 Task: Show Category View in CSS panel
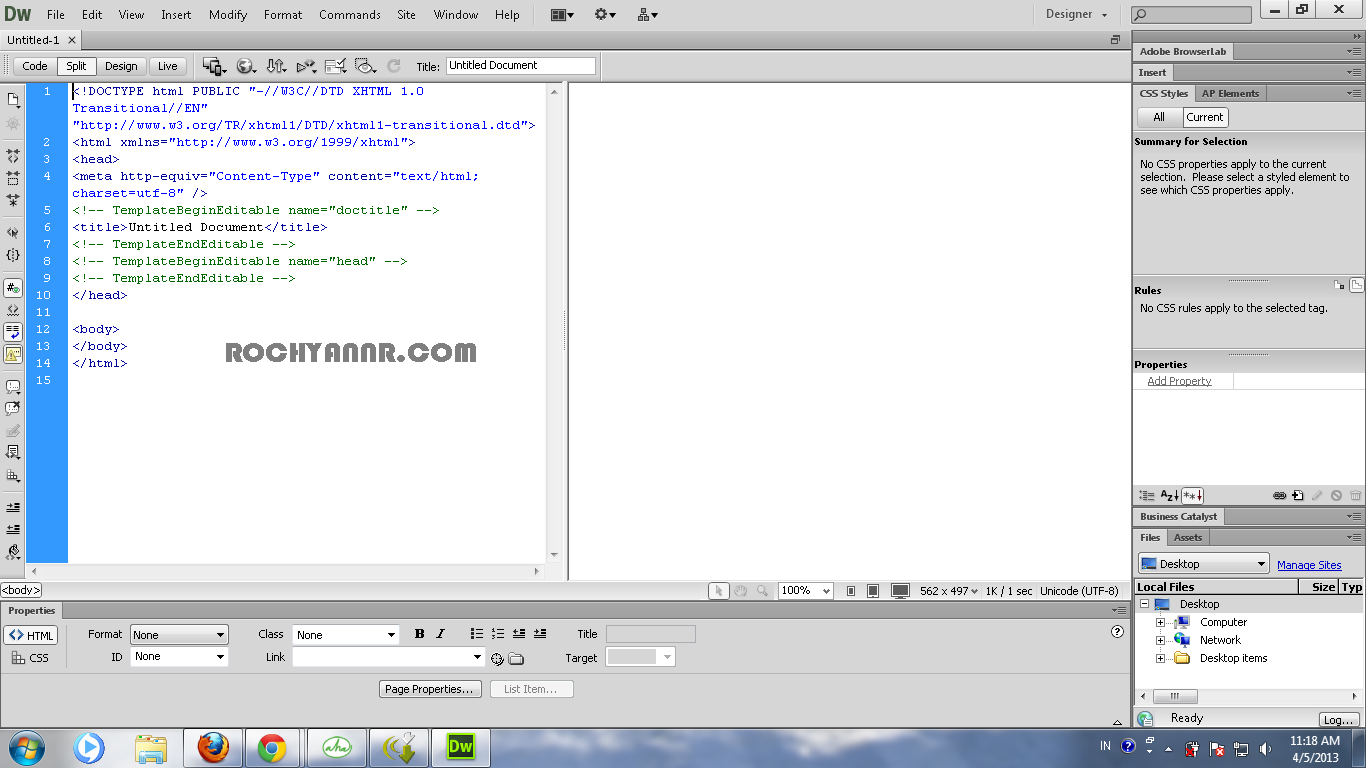pyautogui.click(x=1146, y=496)
